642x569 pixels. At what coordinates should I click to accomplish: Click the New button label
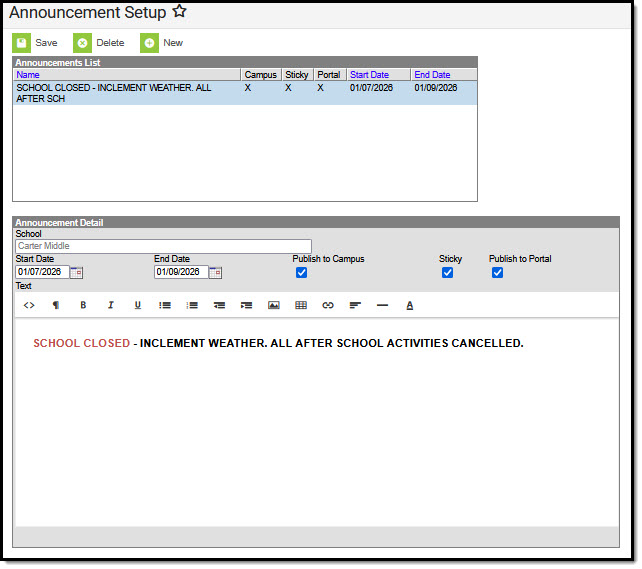[173, 43]
